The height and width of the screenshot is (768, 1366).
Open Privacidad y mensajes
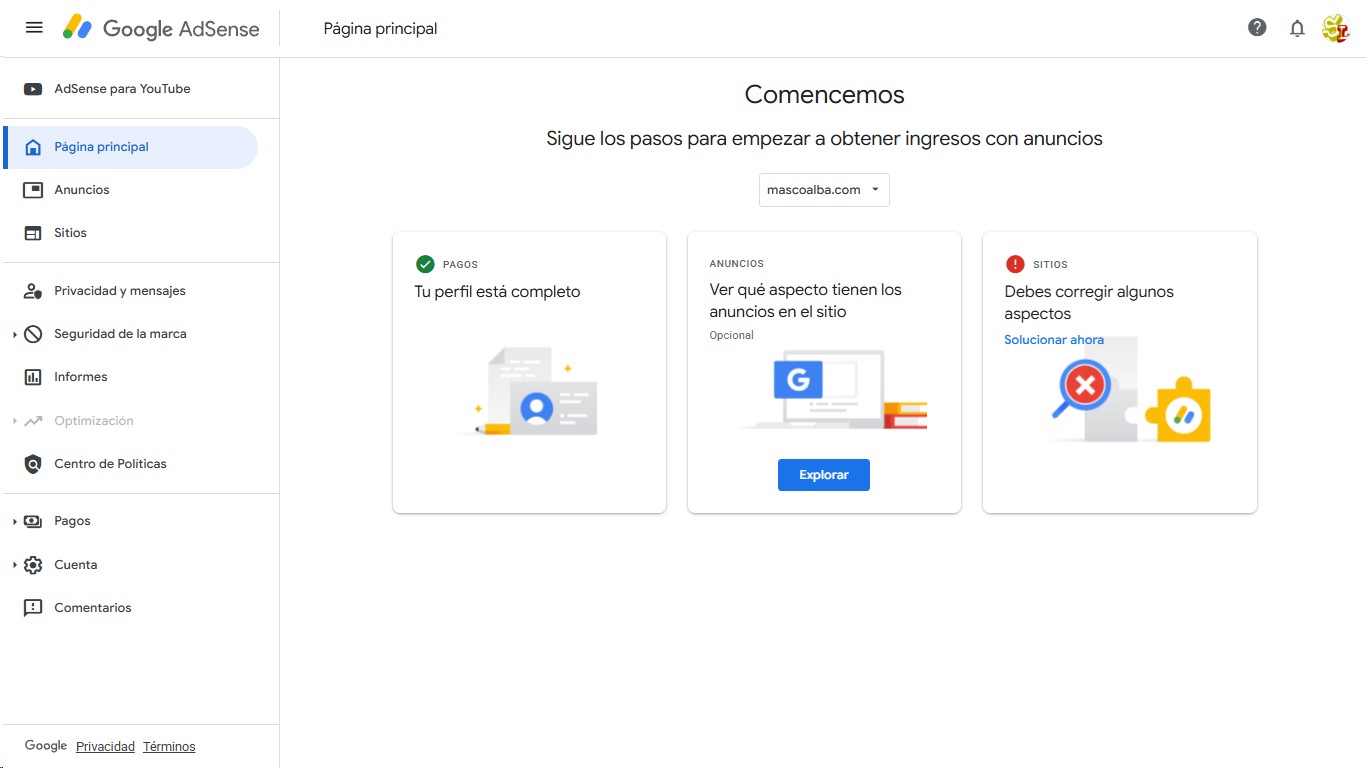[x=130, y=291]
